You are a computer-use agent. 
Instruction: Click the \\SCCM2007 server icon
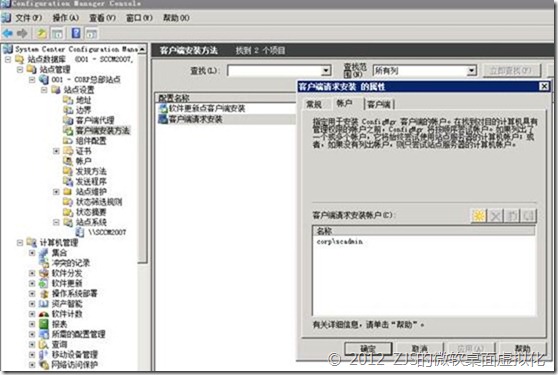[80, 232]
